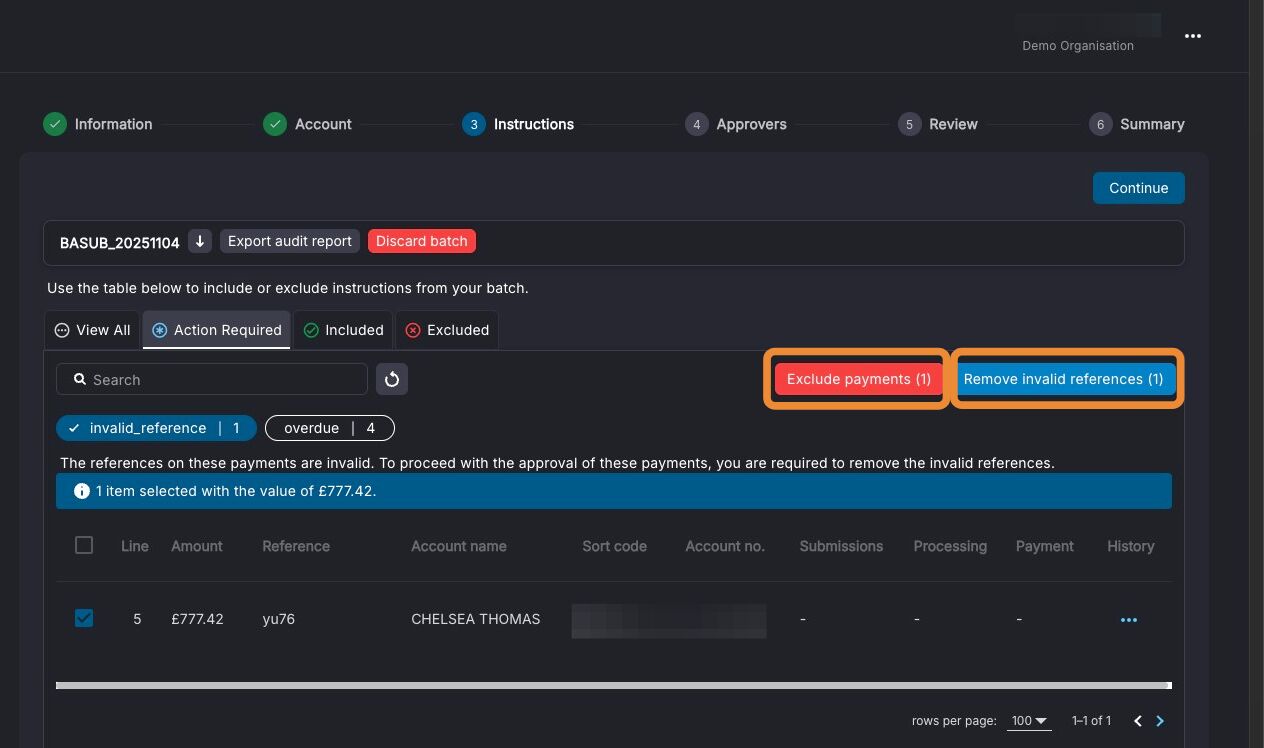The height and width of the screenshot is (748, 1264).
Task: Click the Submissions column header
Action: [x=841, y=546]
